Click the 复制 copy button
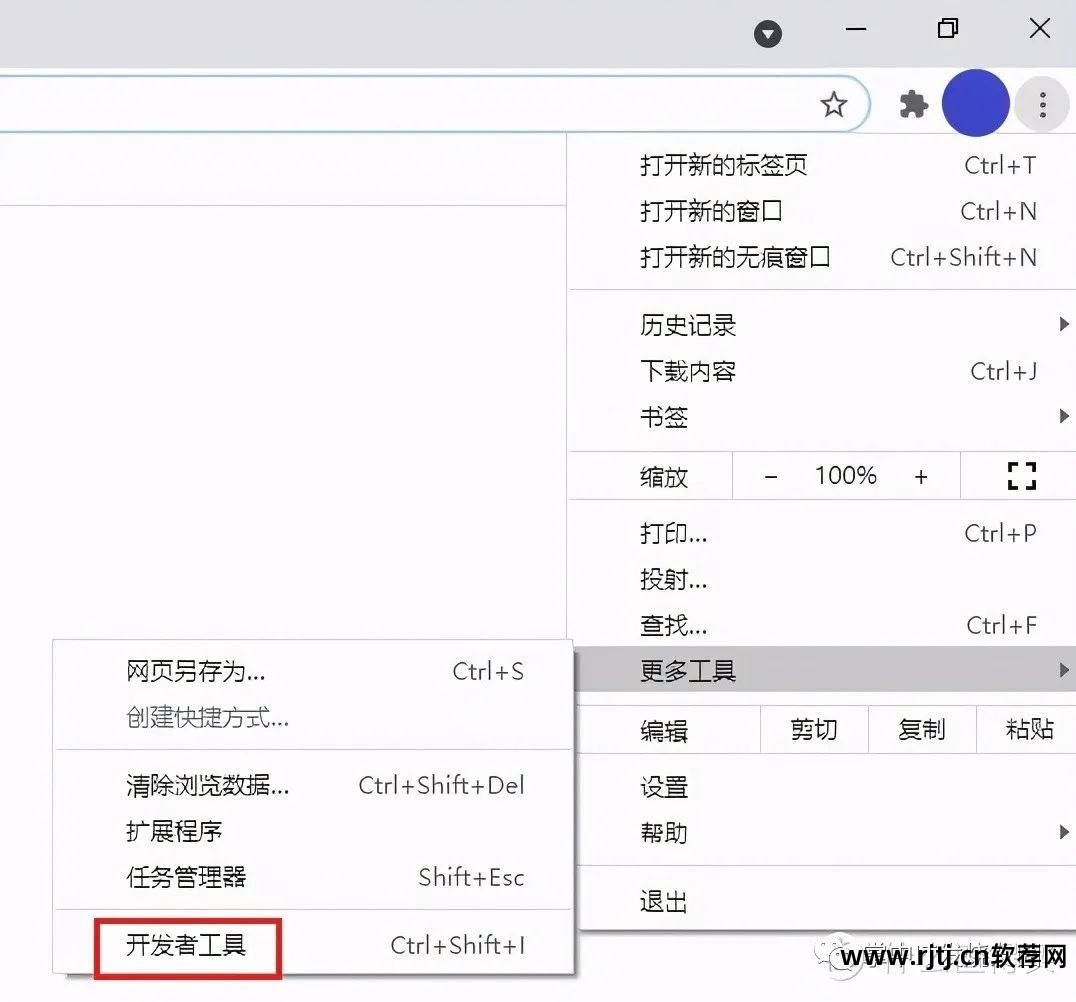The image size is (1076, 1002). 922,729
